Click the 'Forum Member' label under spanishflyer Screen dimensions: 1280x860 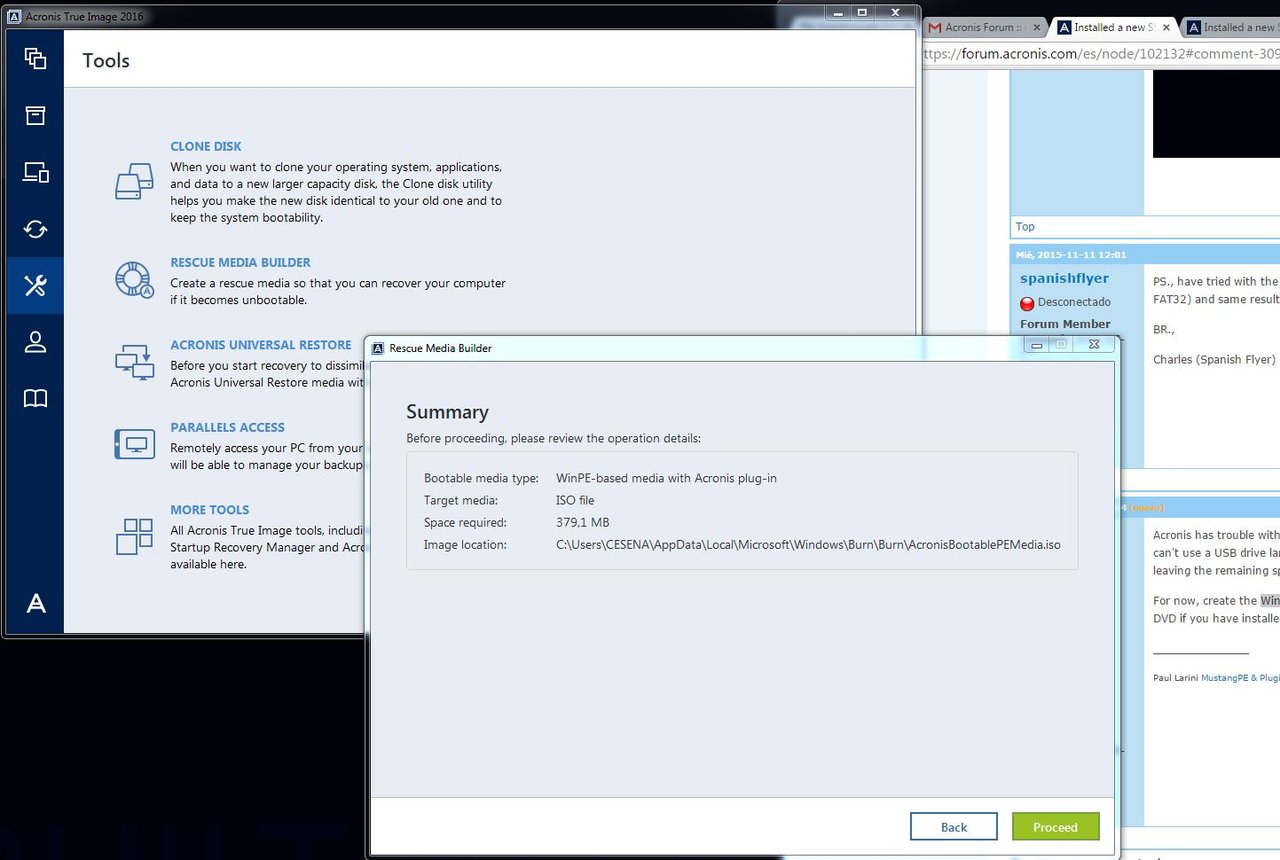(1065, 324)
